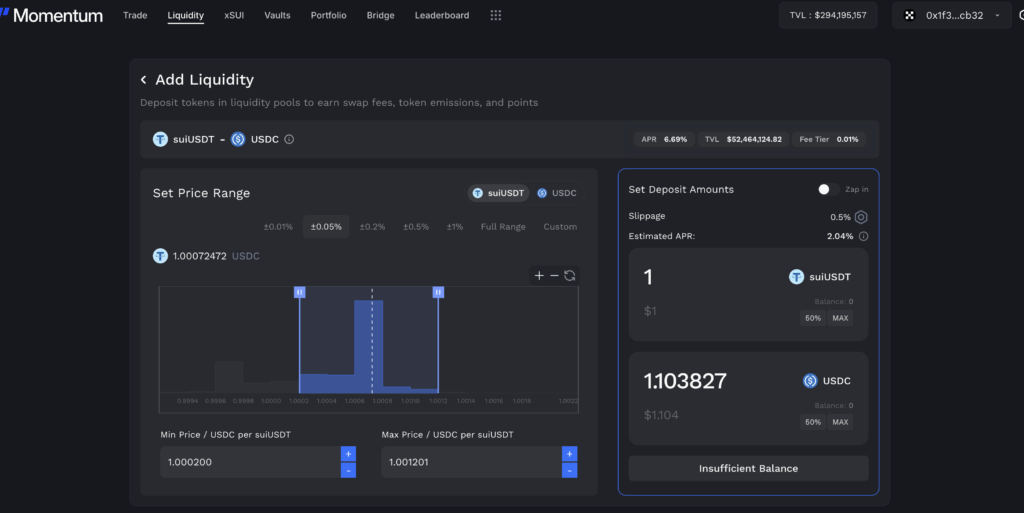The height and width of the screenshot is (513, 1024).
Task: Reset the price chart view
Action: pyautogui.click(x=570, y=276)
